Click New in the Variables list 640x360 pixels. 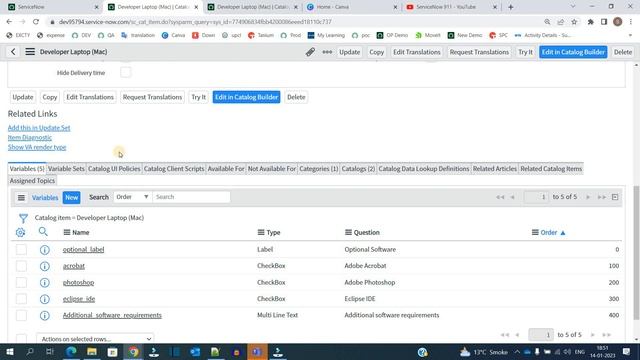click(71, 198)
